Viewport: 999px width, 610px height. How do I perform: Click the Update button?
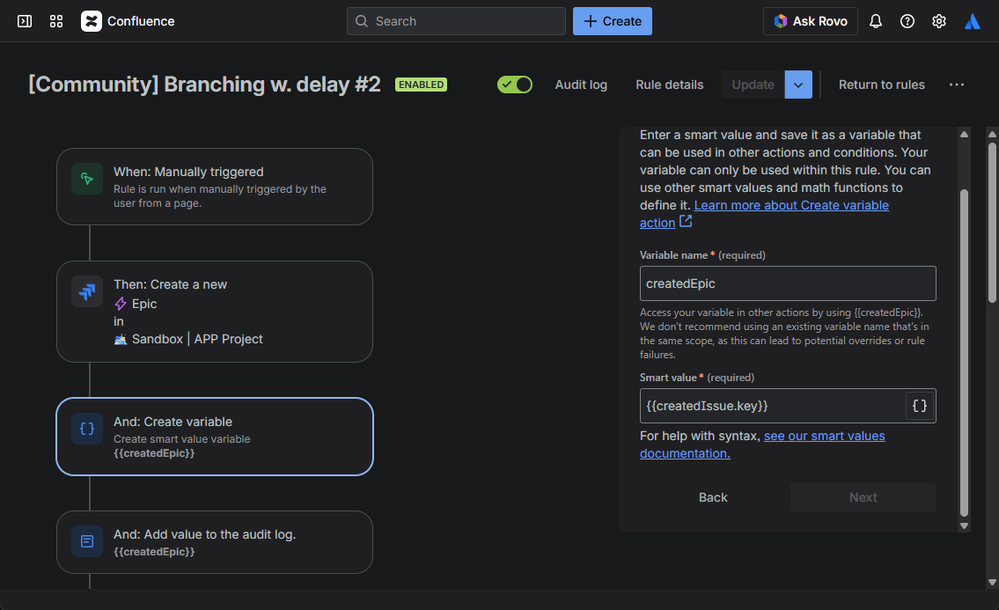pyautogui.click(x=753, y=85)
